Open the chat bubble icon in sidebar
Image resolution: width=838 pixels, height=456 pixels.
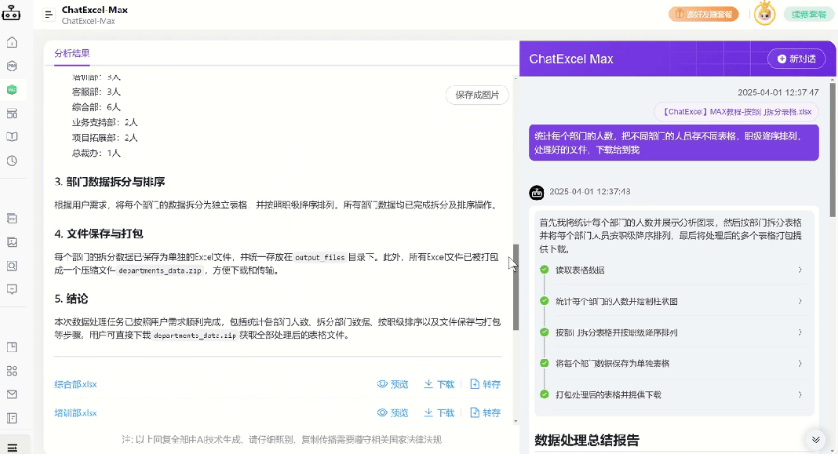pyautogui.click(x=12, y=289)
